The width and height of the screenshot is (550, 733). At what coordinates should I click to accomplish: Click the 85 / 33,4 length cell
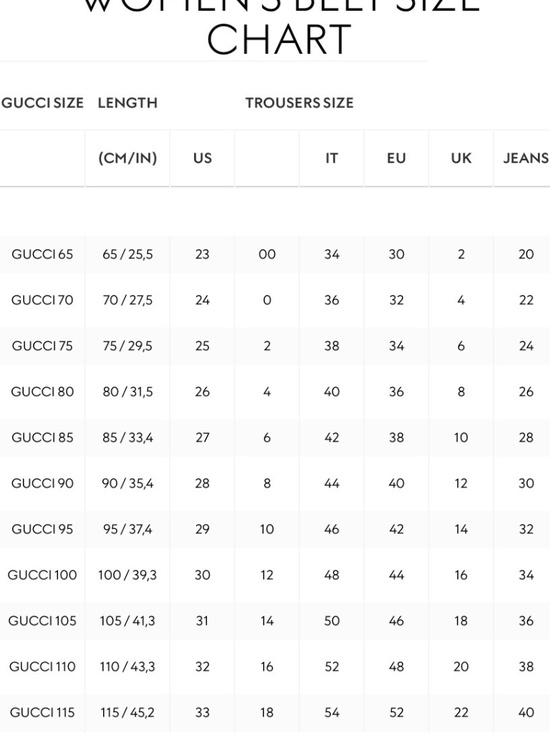(x=128, y=438)
